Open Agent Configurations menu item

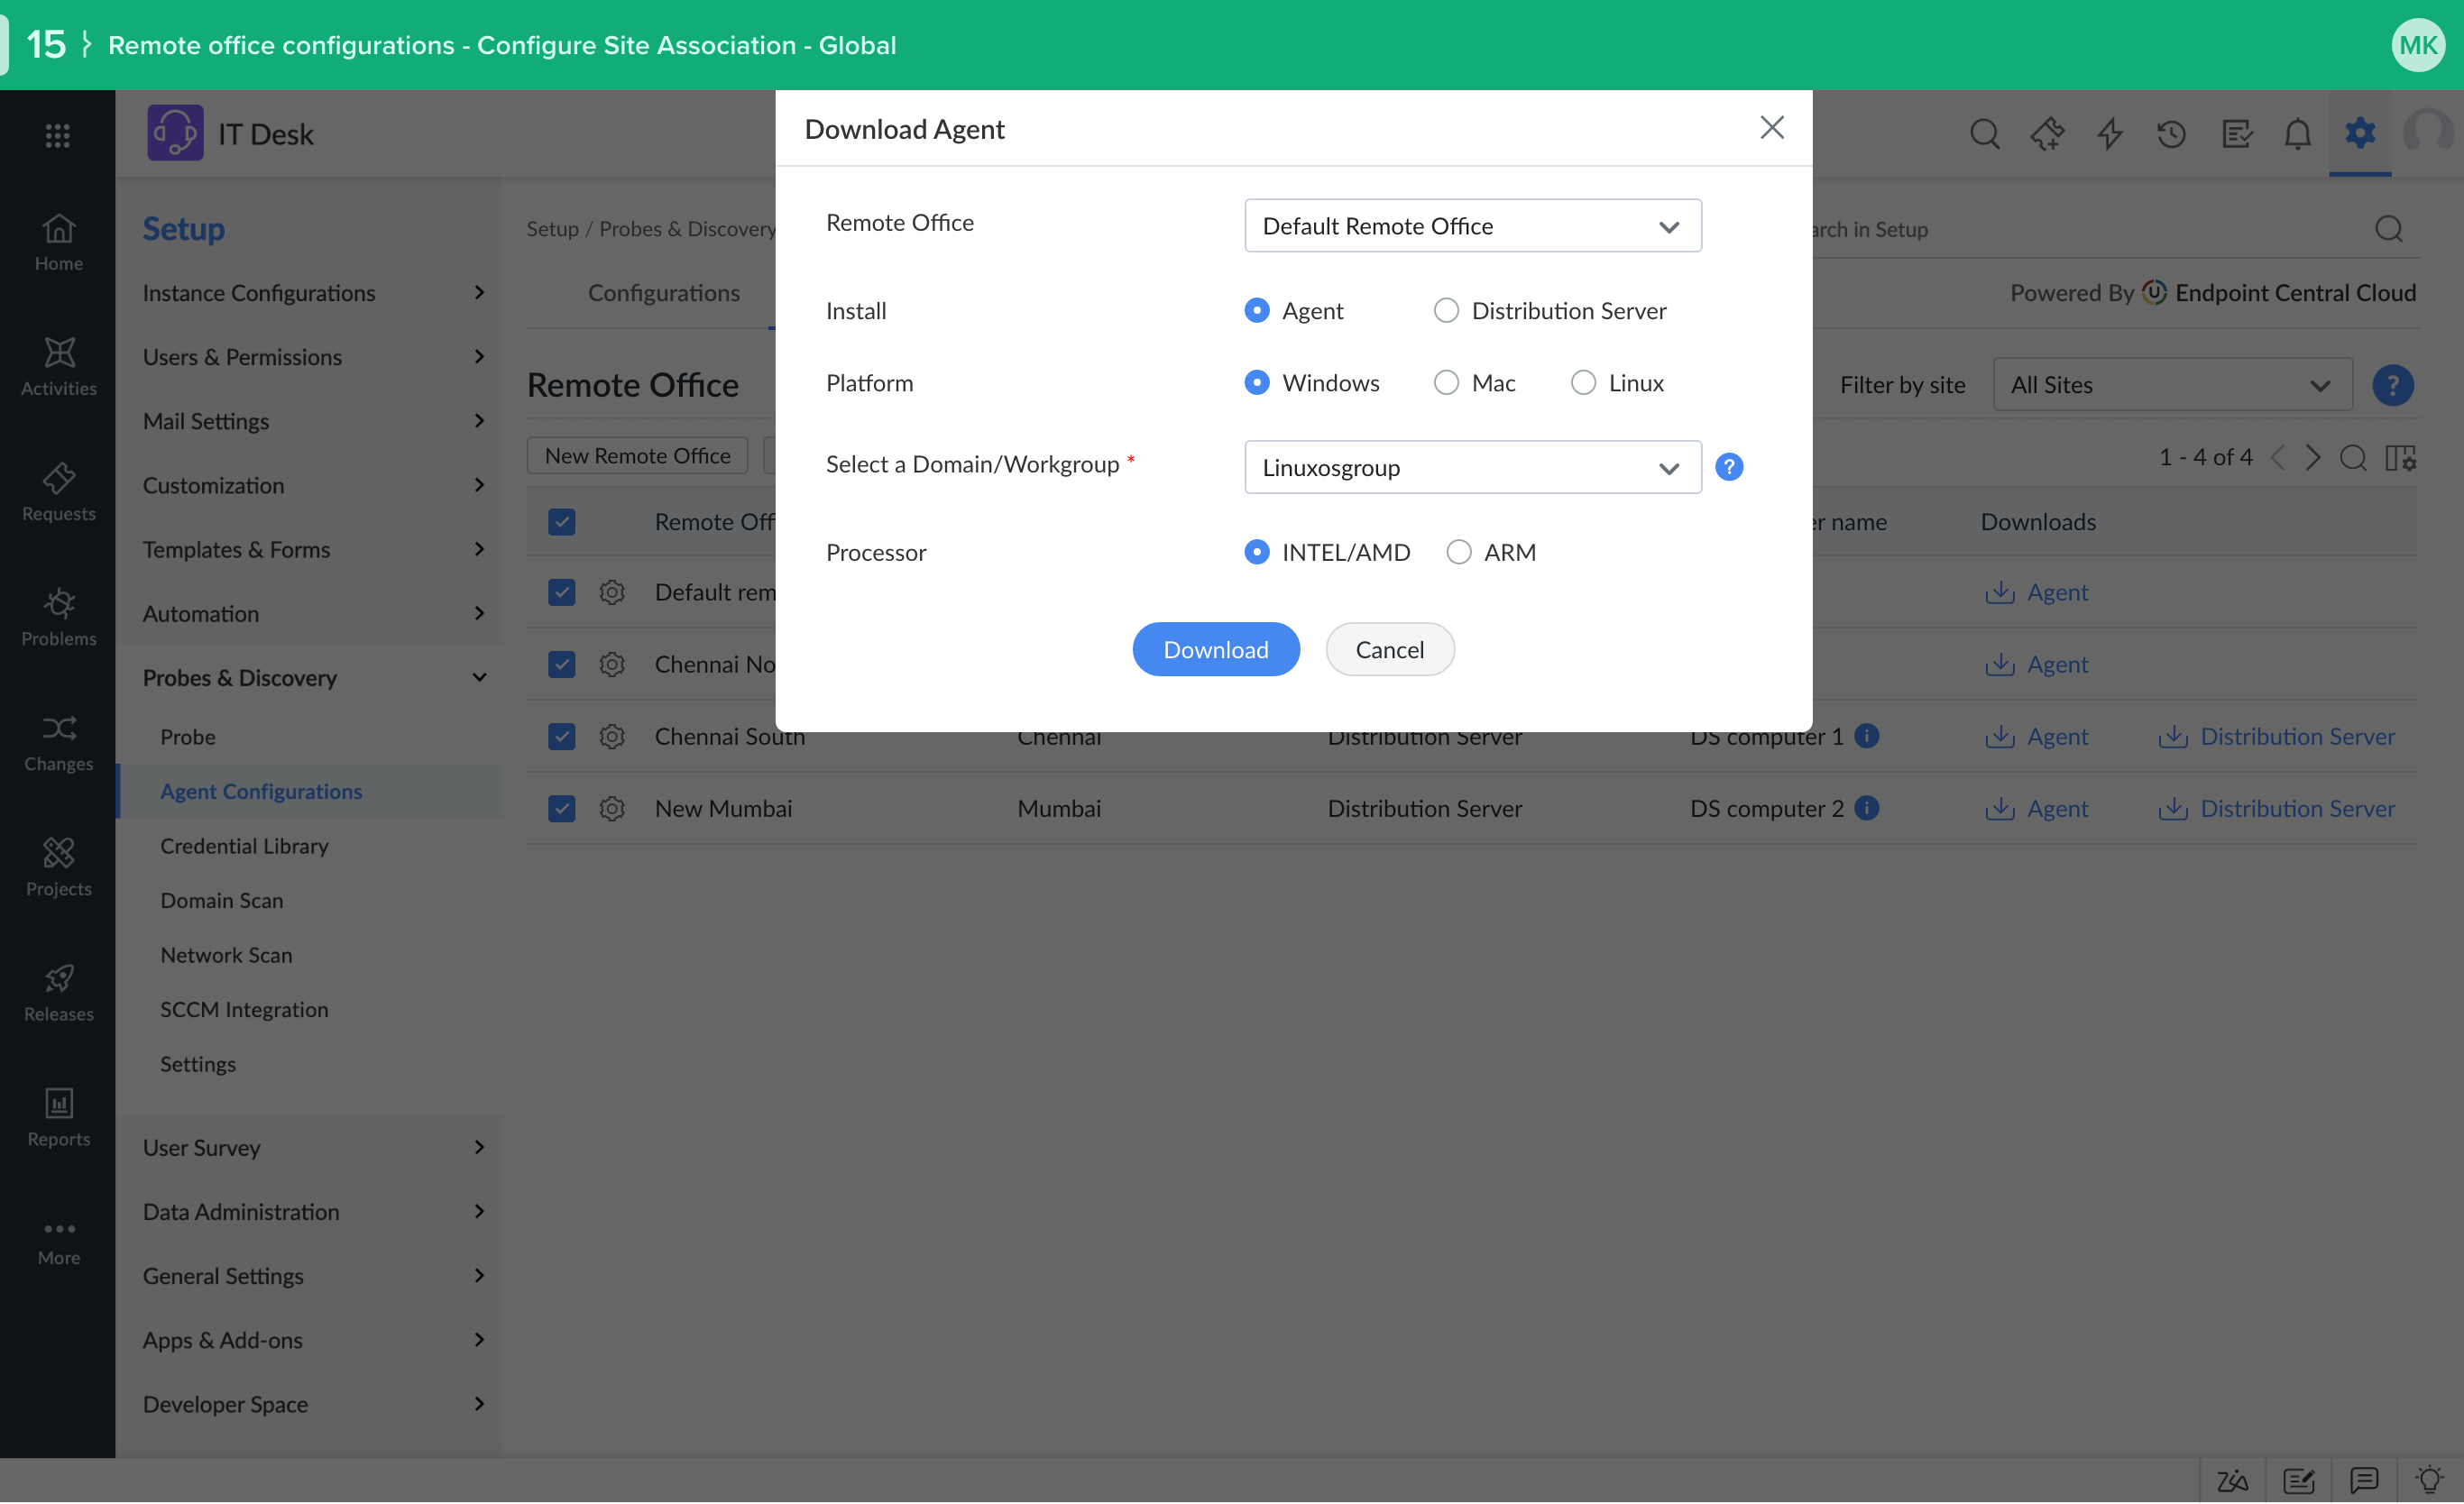click(x=261, y=792)
